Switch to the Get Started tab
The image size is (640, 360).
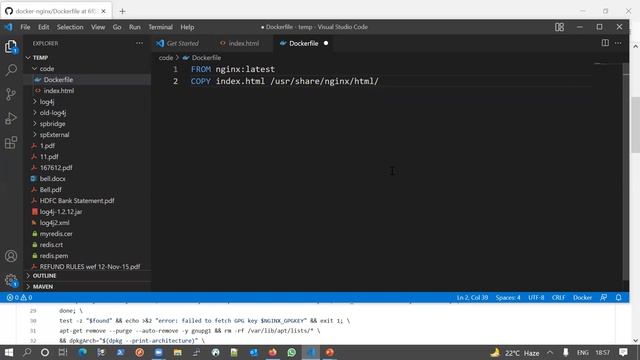click(182, 43)
